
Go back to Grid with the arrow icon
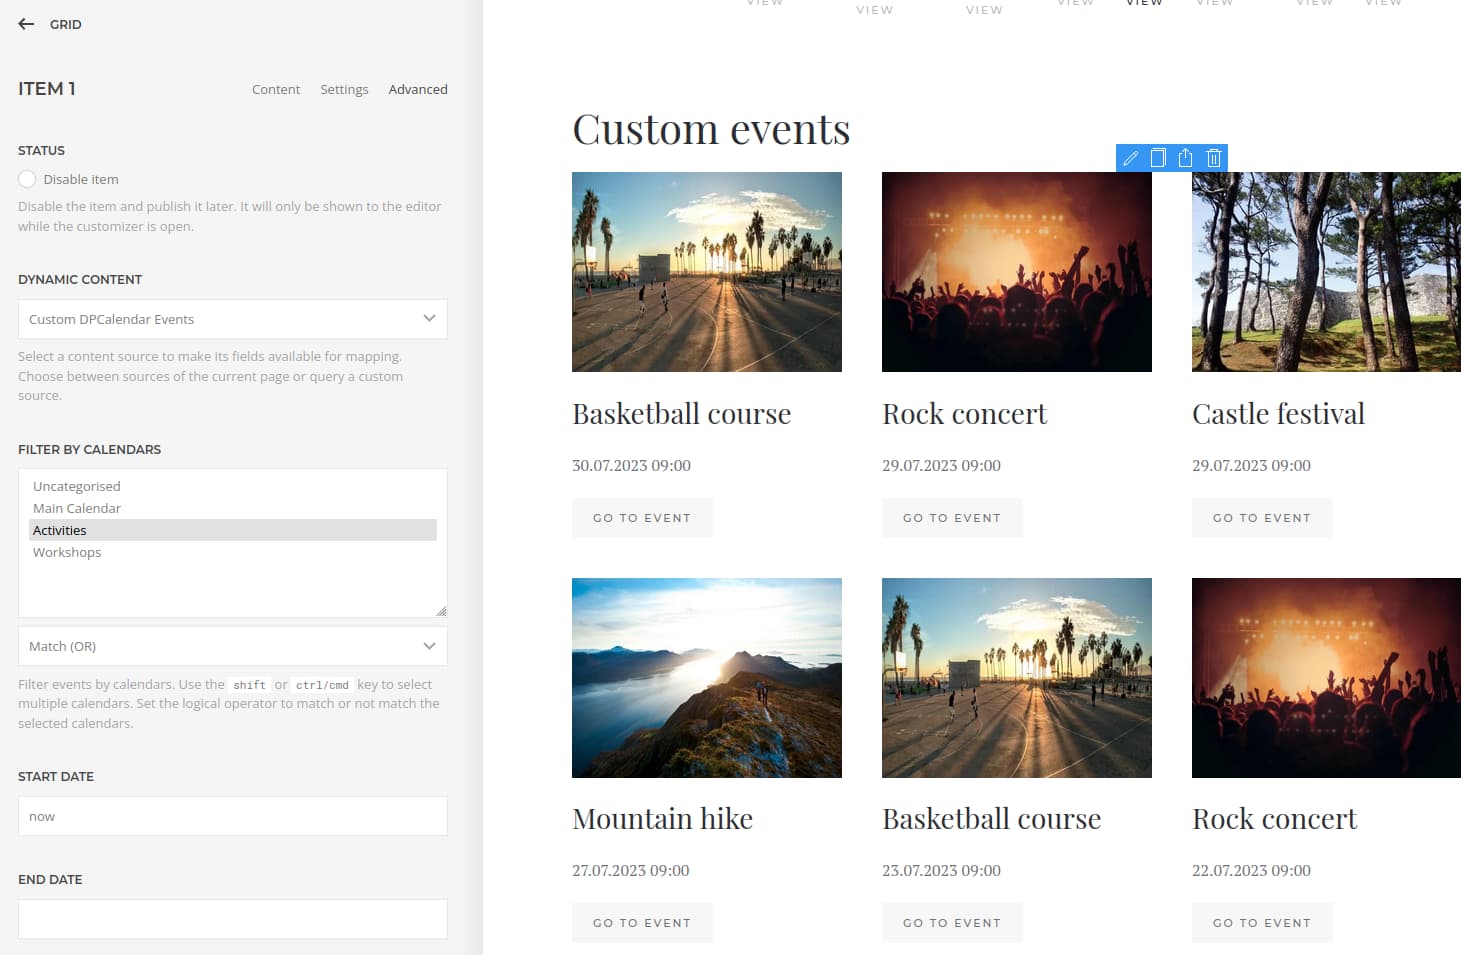(x=26, y=24)
